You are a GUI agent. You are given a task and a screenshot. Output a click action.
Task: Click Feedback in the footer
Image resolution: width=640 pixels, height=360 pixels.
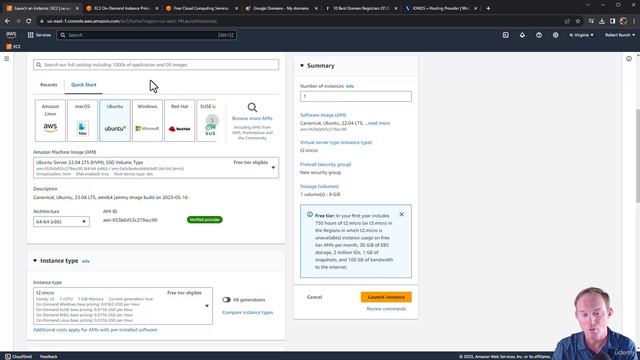click(49, 356)
